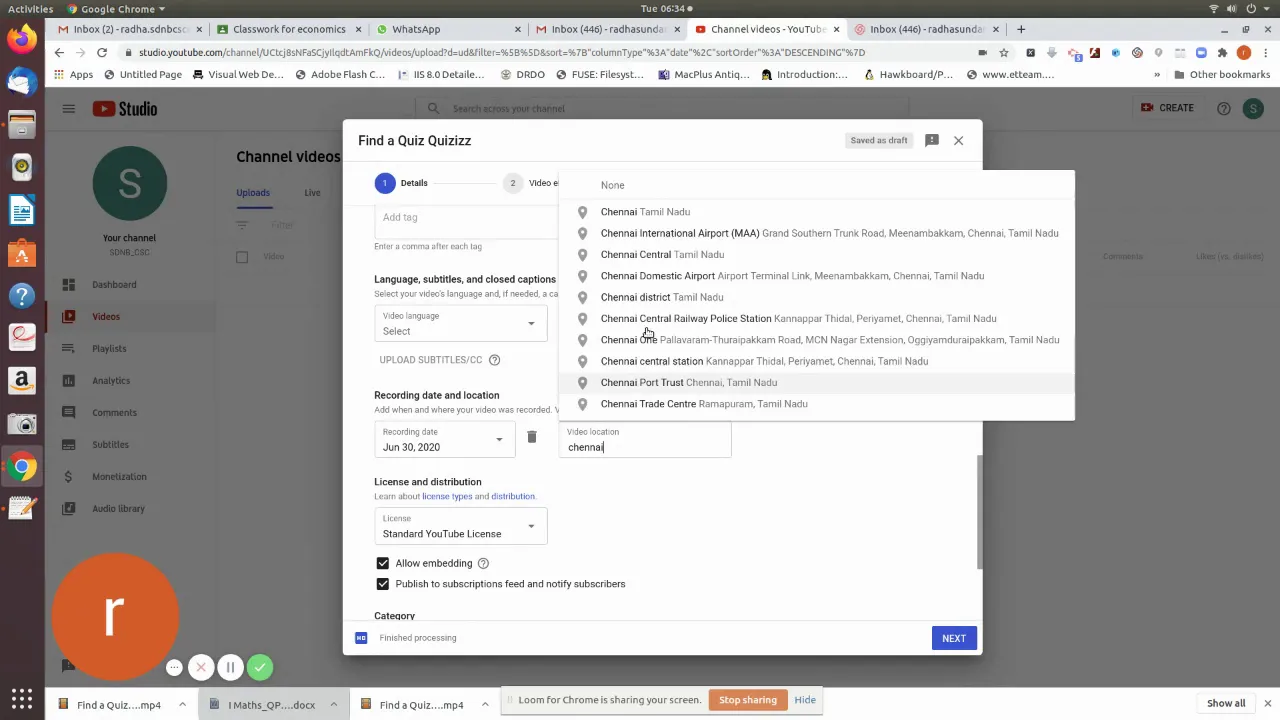
Task: Open the Video language dropdown
Action: click(x=460, y=324)
